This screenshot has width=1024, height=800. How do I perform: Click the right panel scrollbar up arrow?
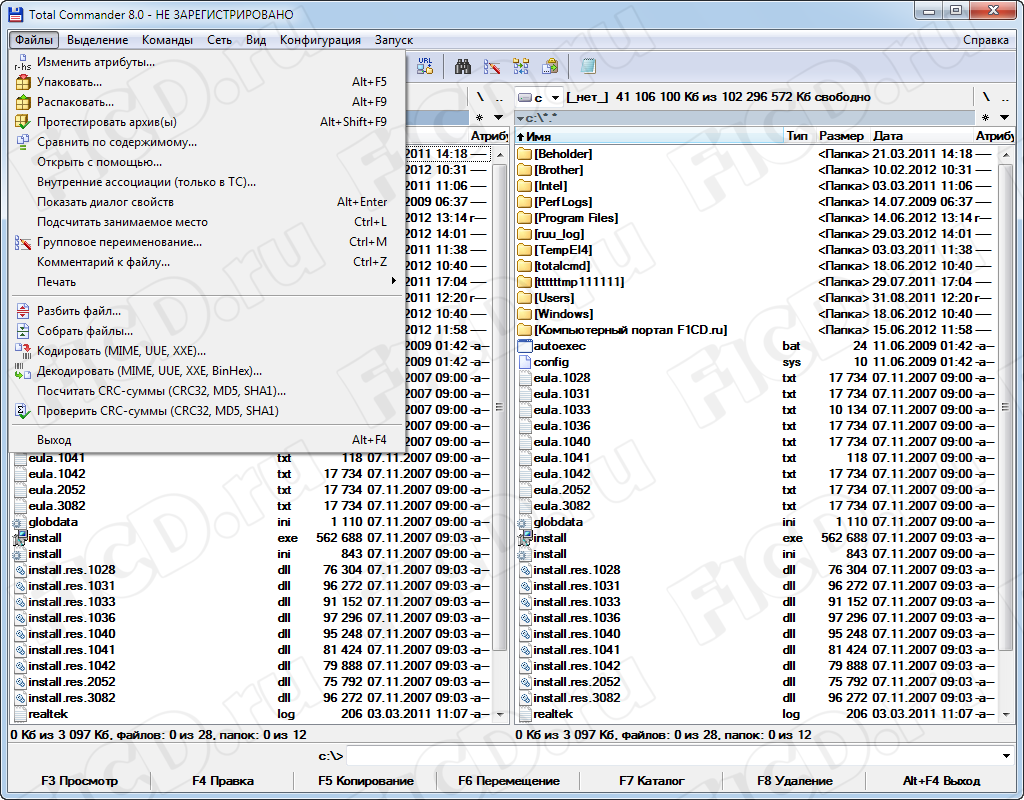(1006, 155)
